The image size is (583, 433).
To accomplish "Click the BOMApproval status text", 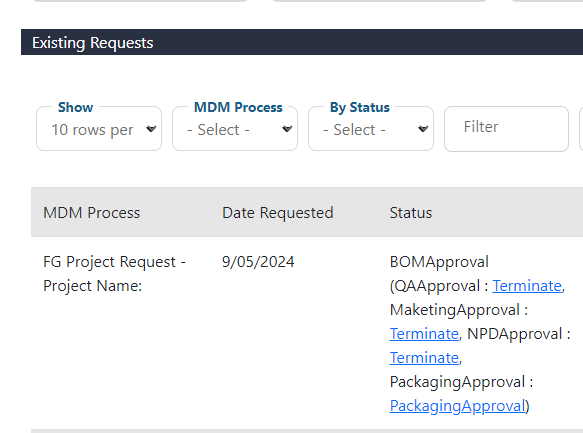I will coord(439,262).
